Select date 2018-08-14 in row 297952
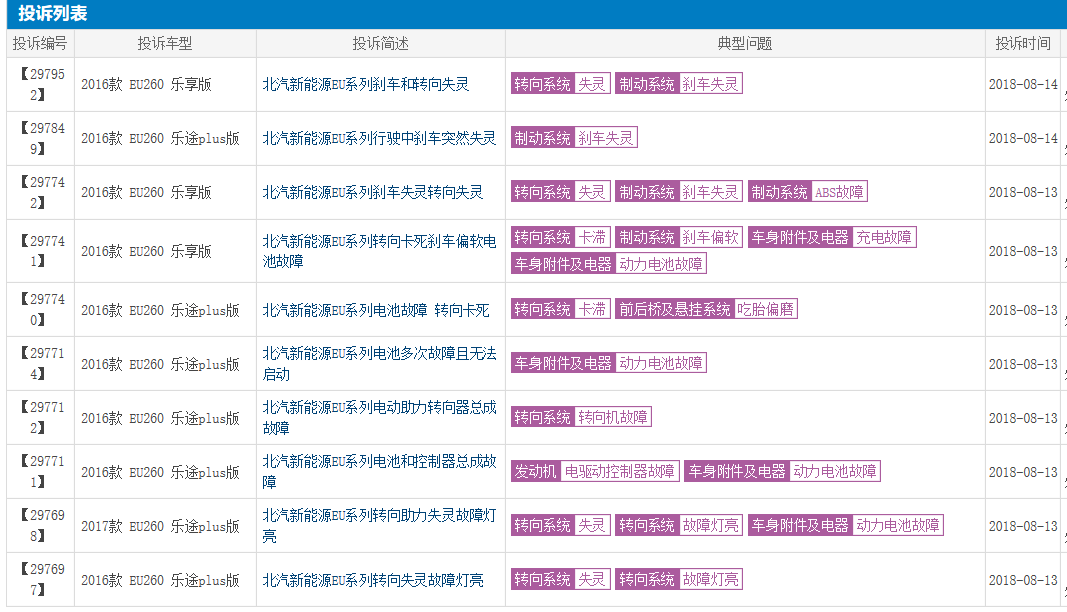 (x=1023, y=84)
